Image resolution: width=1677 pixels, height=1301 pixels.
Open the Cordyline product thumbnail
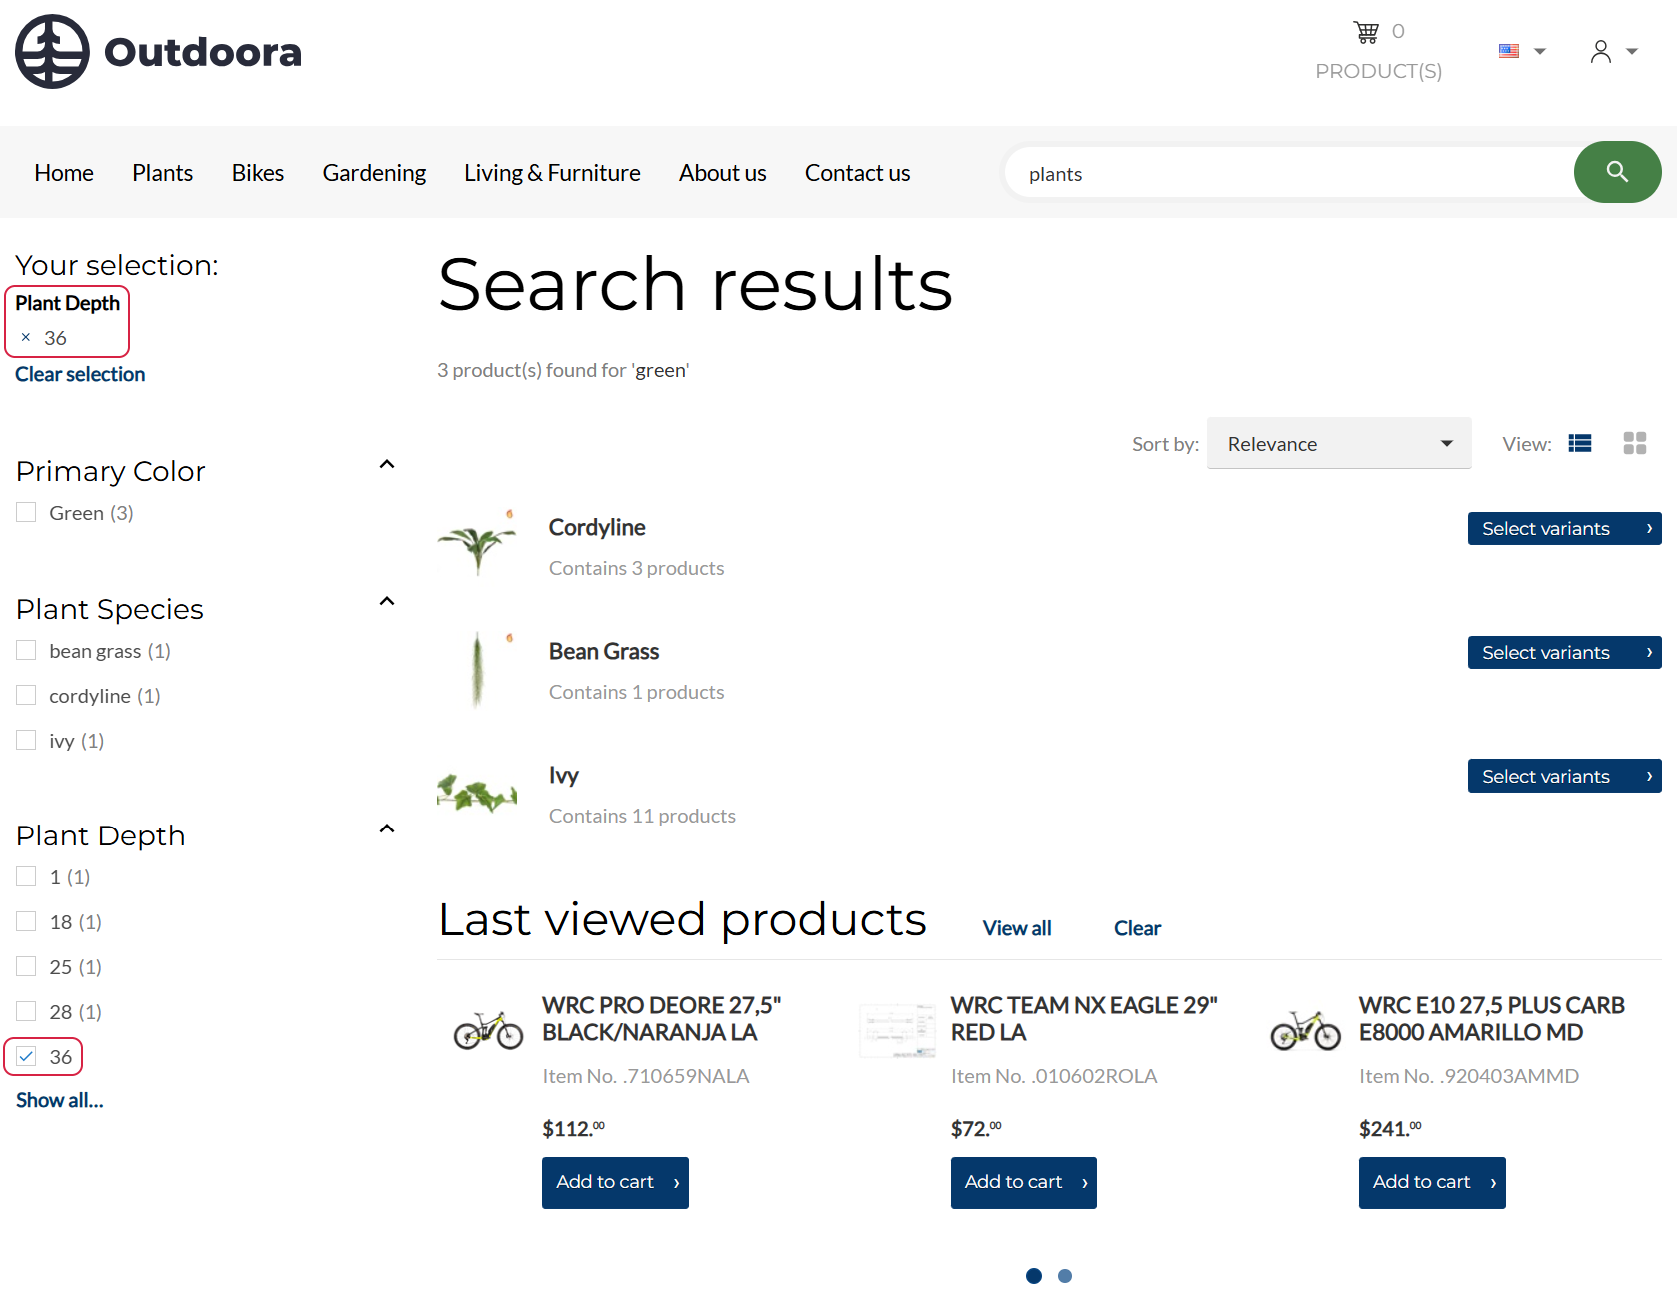tap(478, 542)
